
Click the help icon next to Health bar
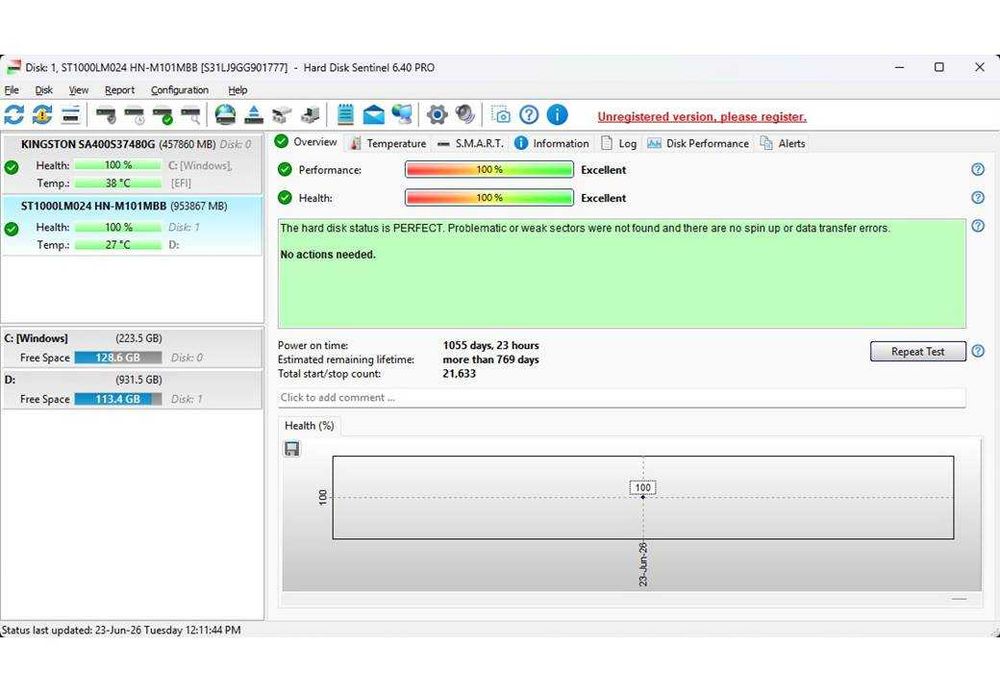978,198
